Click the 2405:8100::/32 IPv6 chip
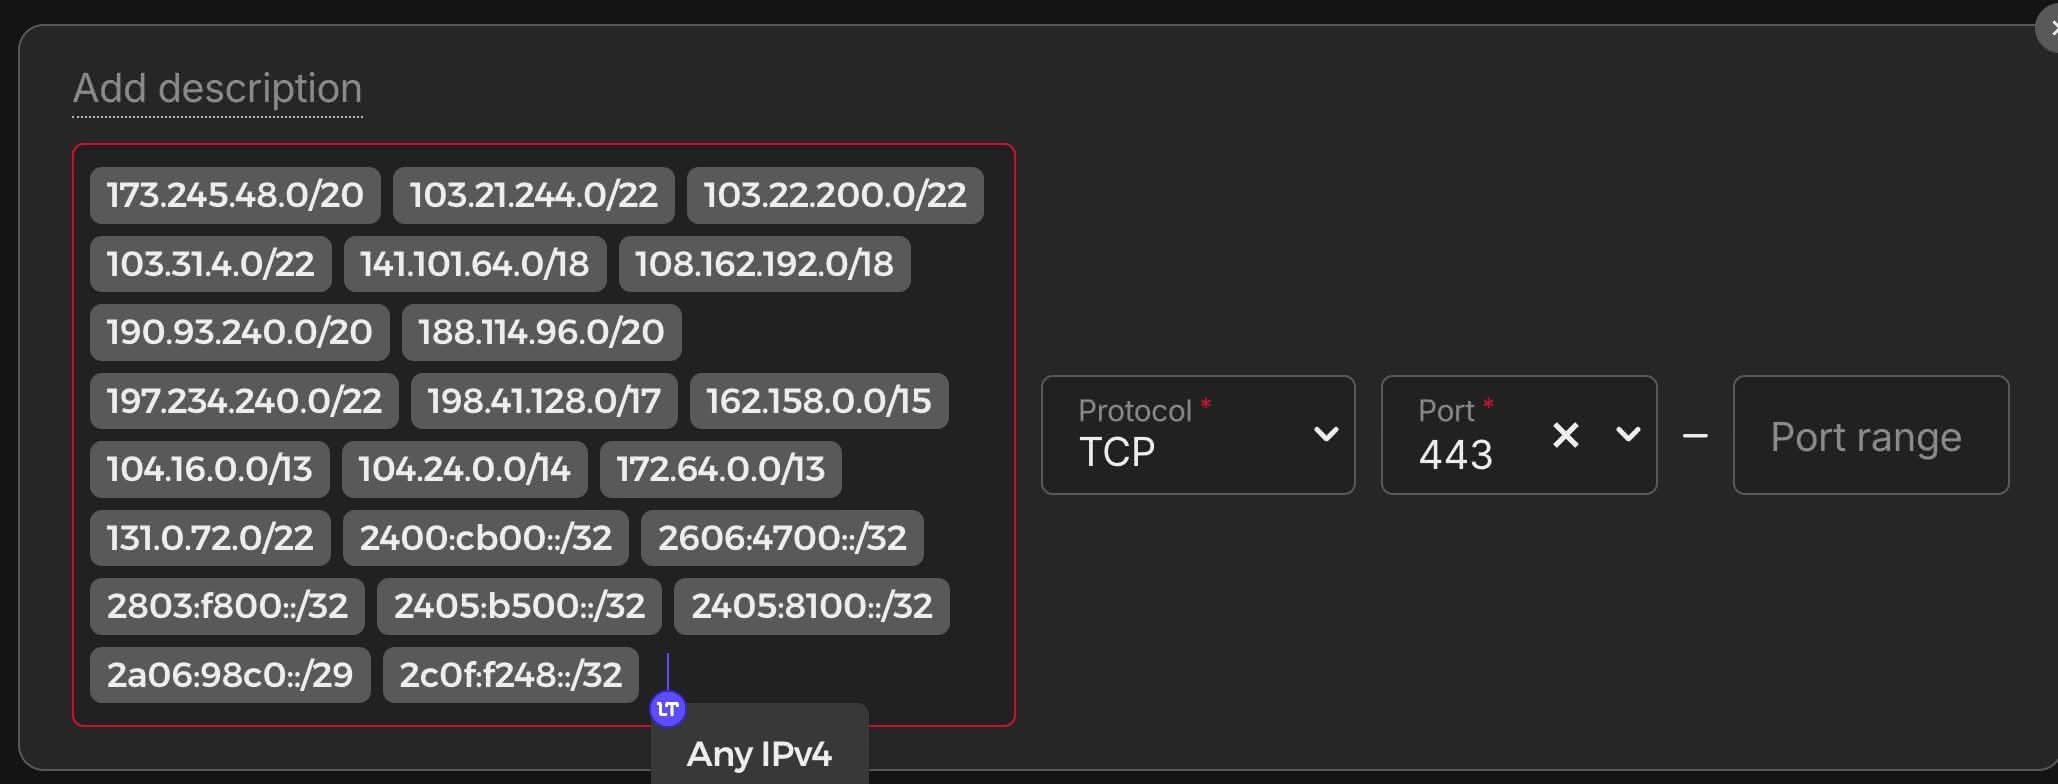The image size is (2058, 784). [811, 606]
